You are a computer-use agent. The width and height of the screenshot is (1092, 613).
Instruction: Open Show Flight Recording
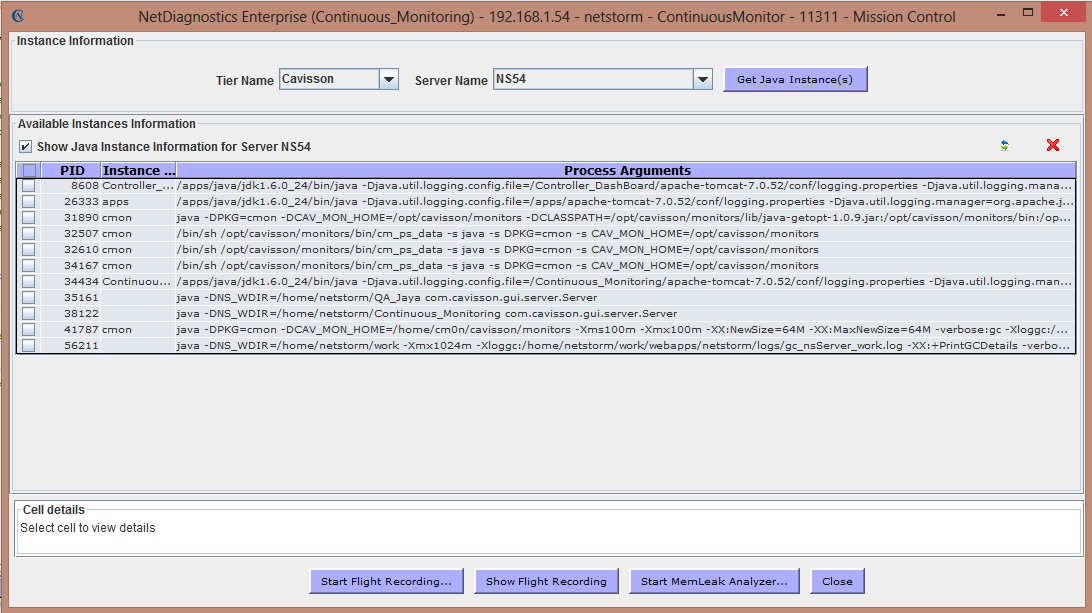(x=546, y=582)
